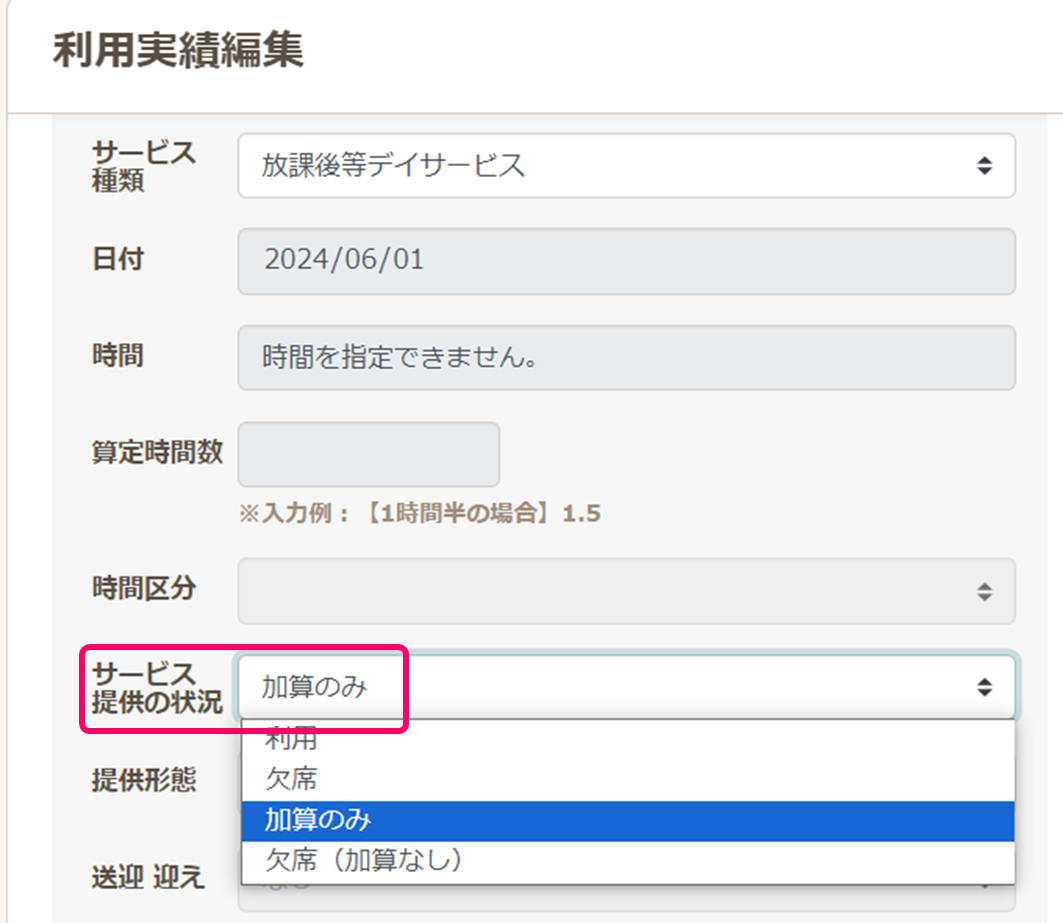Click the partially hidden 送迎 迎え dropdown
1063x923 pixels.
[x=626, y=896]
